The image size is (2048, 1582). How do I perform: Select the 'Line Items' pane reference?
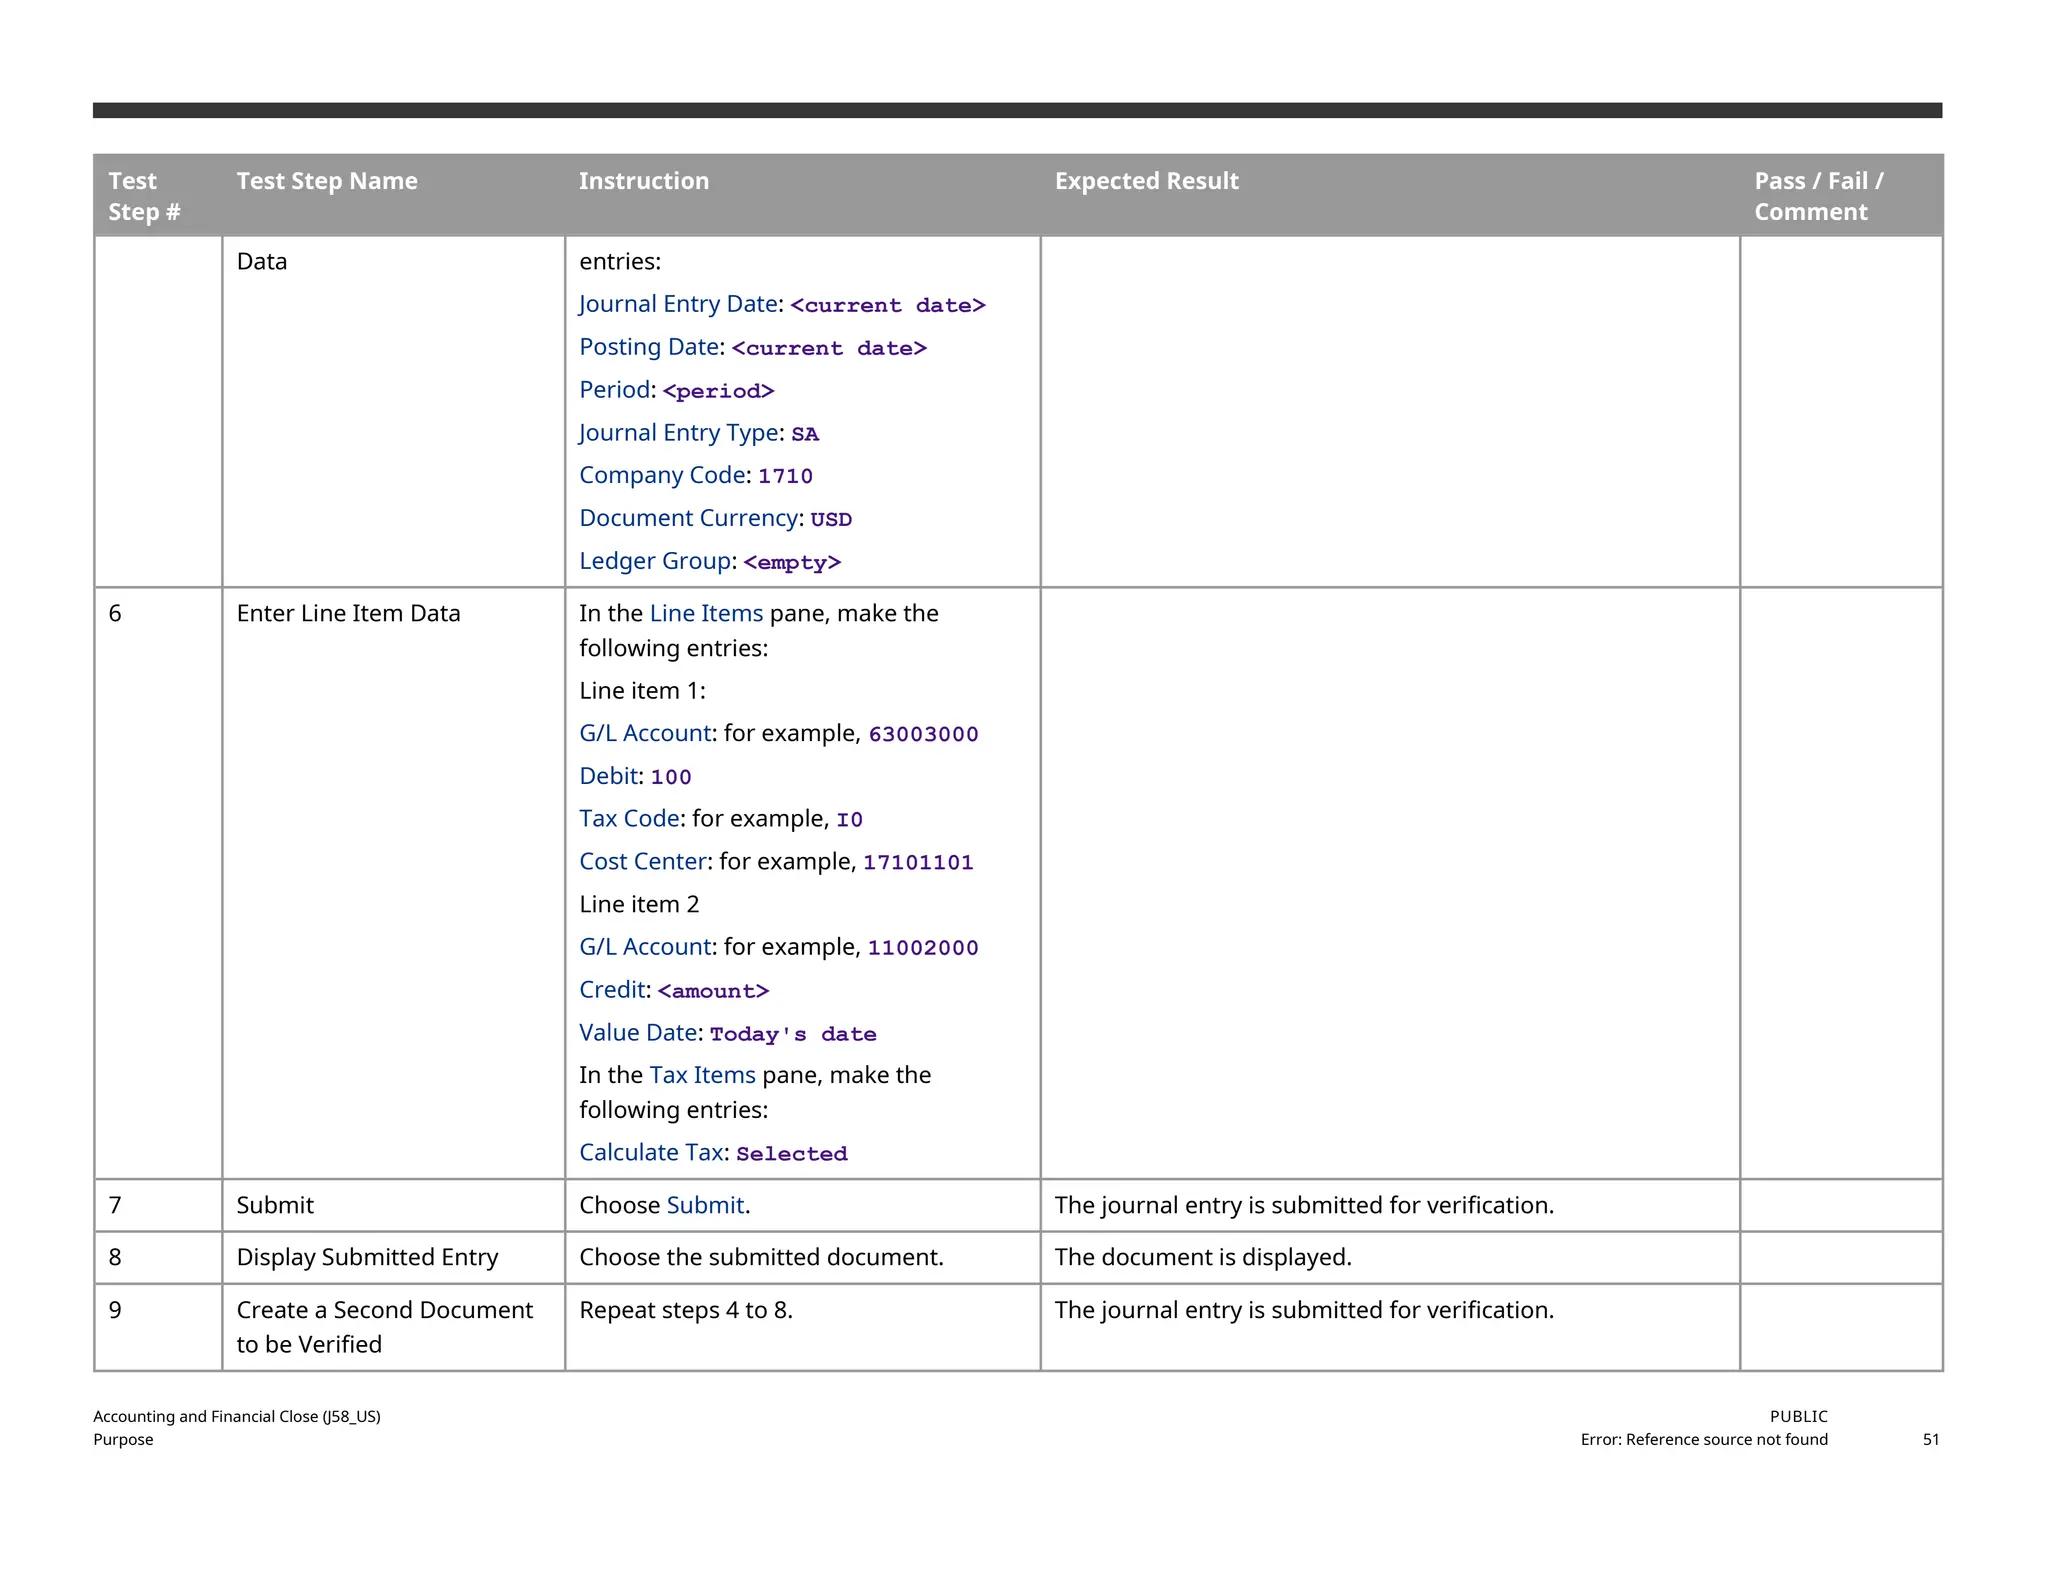pos(706,613)
